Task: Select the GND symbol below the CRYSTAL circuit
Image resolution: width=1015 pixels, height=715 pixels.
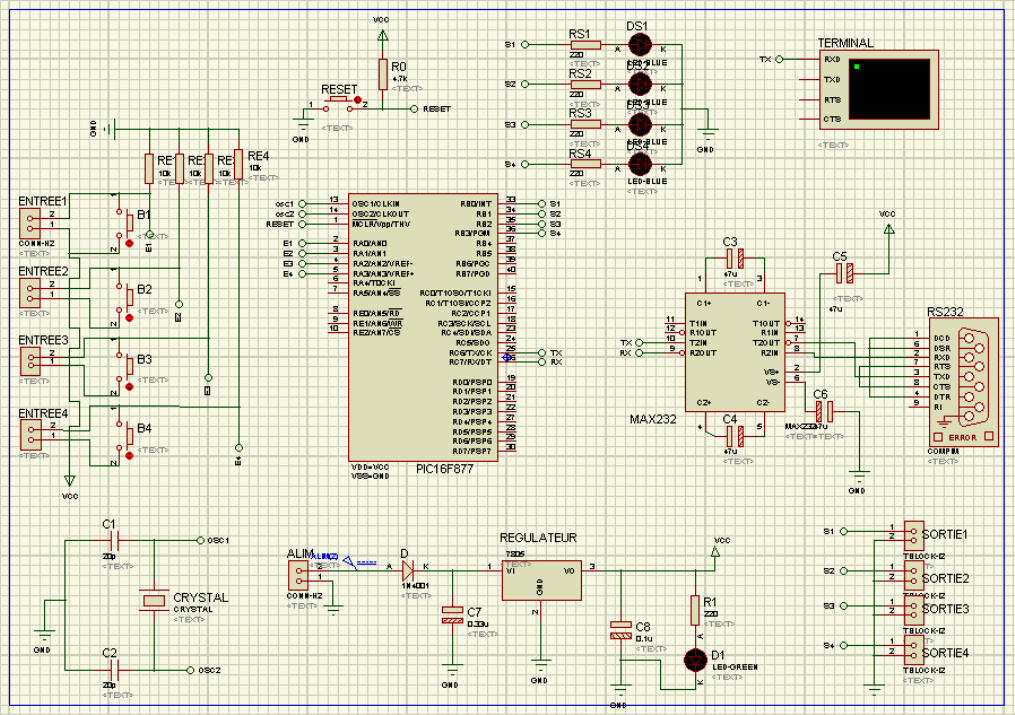Action: [44, 634]
